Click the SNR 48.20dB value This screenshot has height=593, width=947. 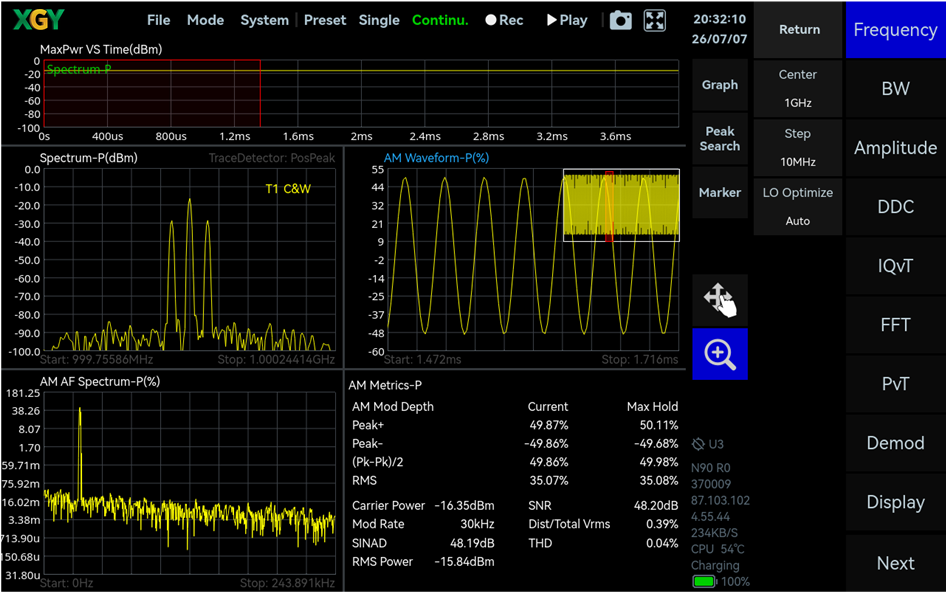click(655, 505)
